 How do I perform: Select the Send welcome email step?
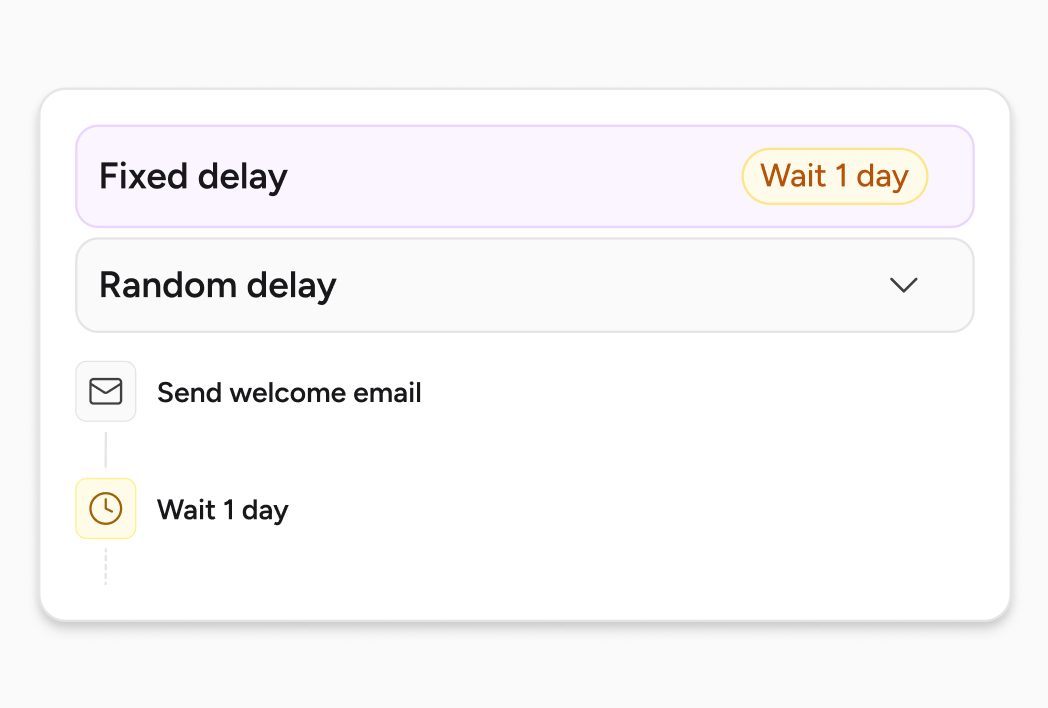[x=289, y=392]
